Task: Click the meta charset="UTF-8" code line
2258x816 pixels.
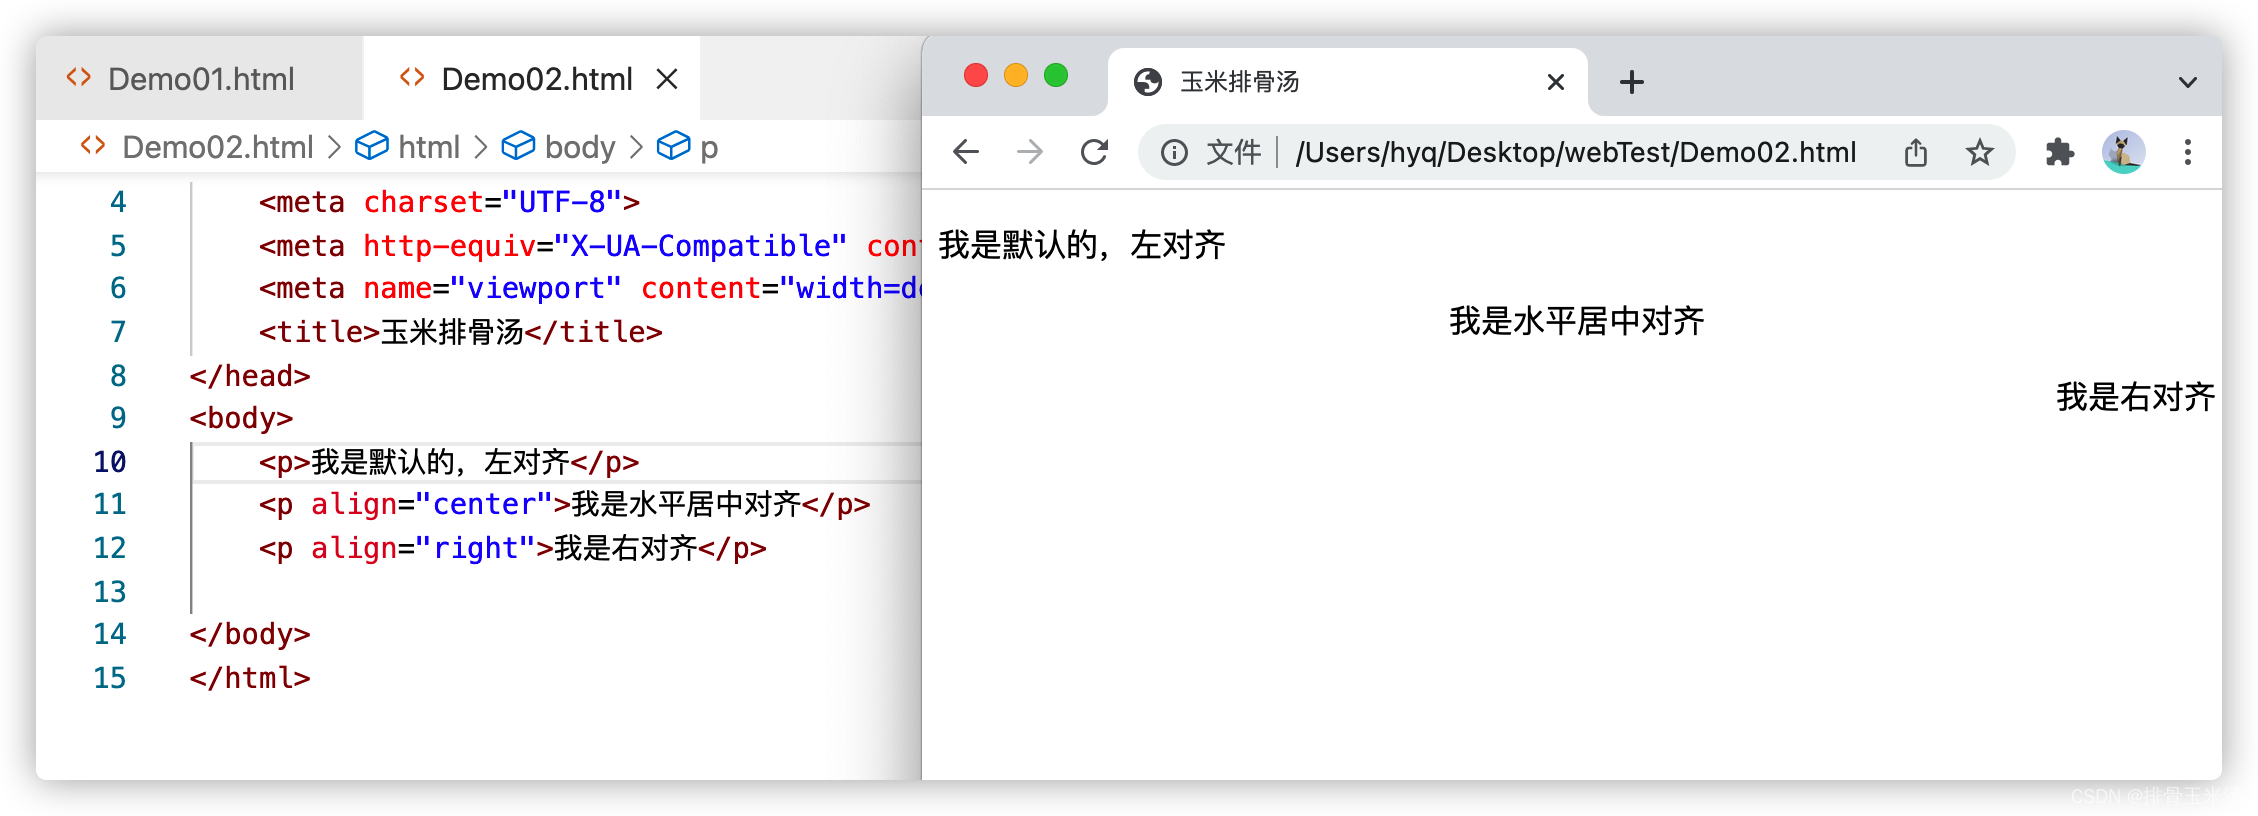Action: click(x=449, y=202)
